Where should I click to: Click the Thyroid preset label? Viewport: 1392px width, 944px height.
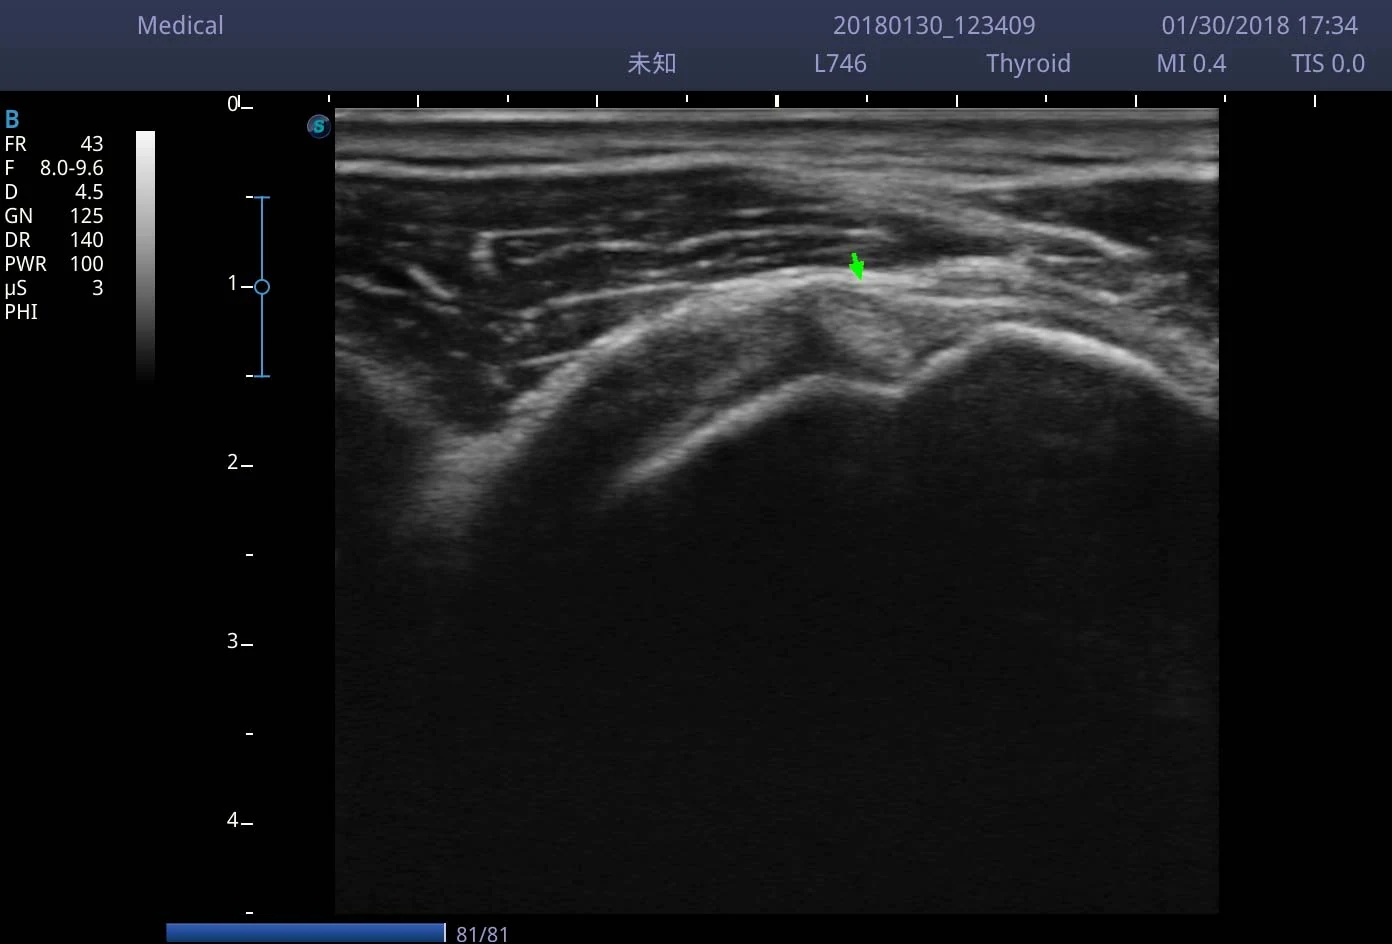pos(1028,64)
